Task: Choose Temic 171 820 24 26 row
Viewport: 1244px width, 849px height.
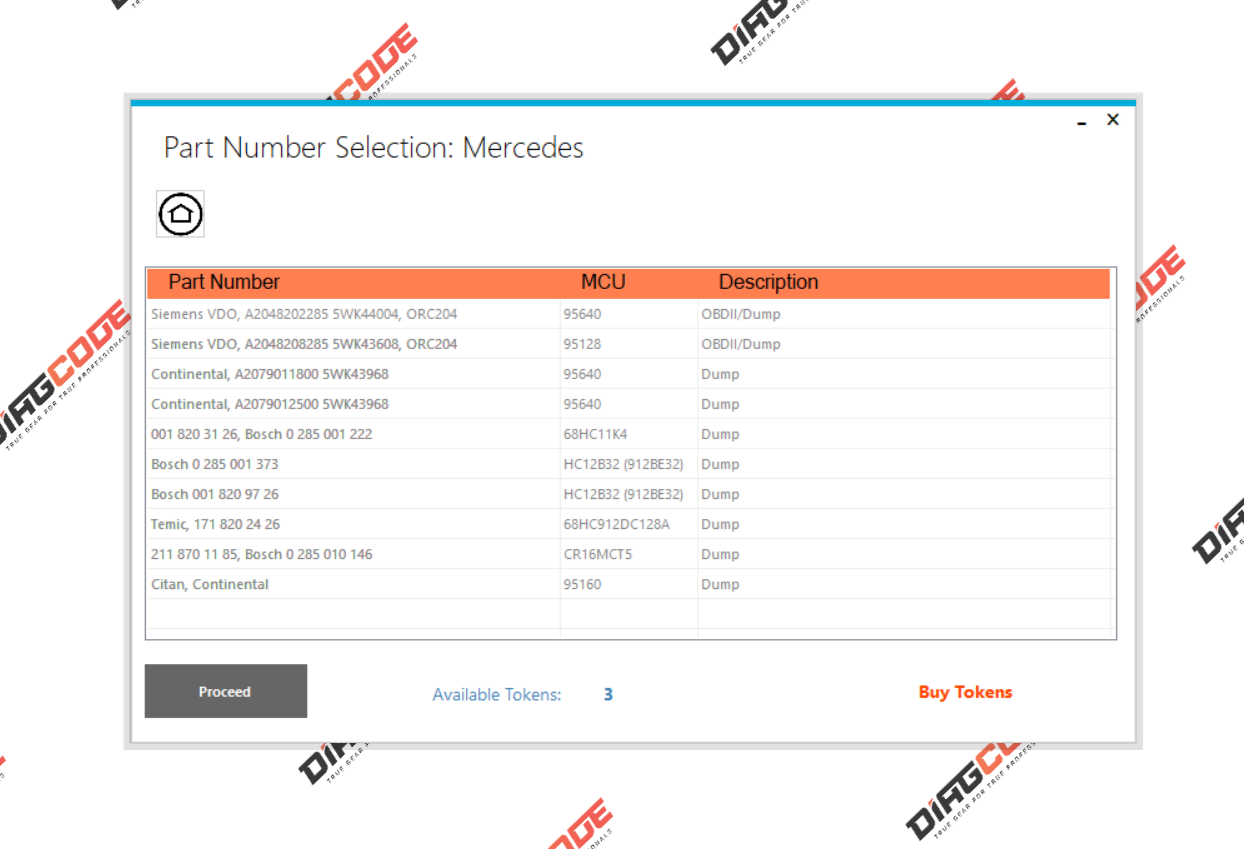Action: click(630, 524)
